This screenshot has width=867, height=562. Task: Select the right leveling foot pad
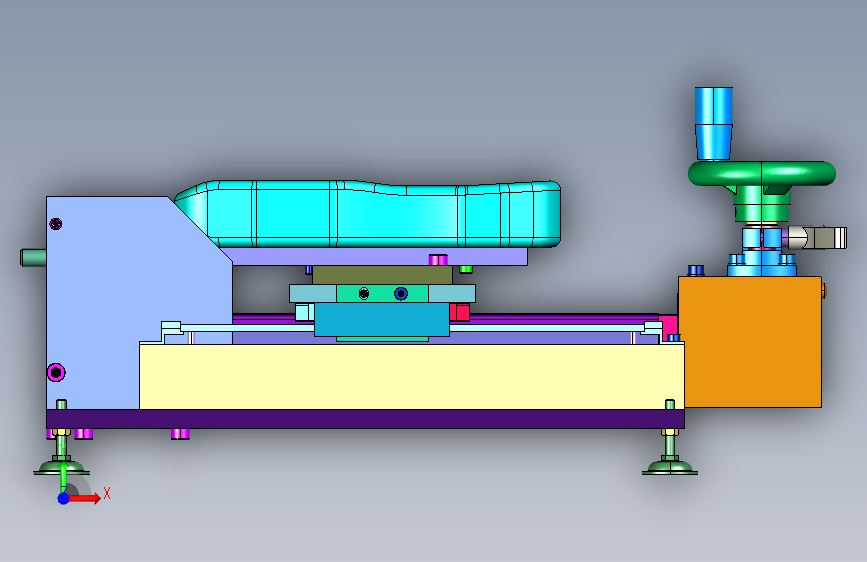(670, 469)
